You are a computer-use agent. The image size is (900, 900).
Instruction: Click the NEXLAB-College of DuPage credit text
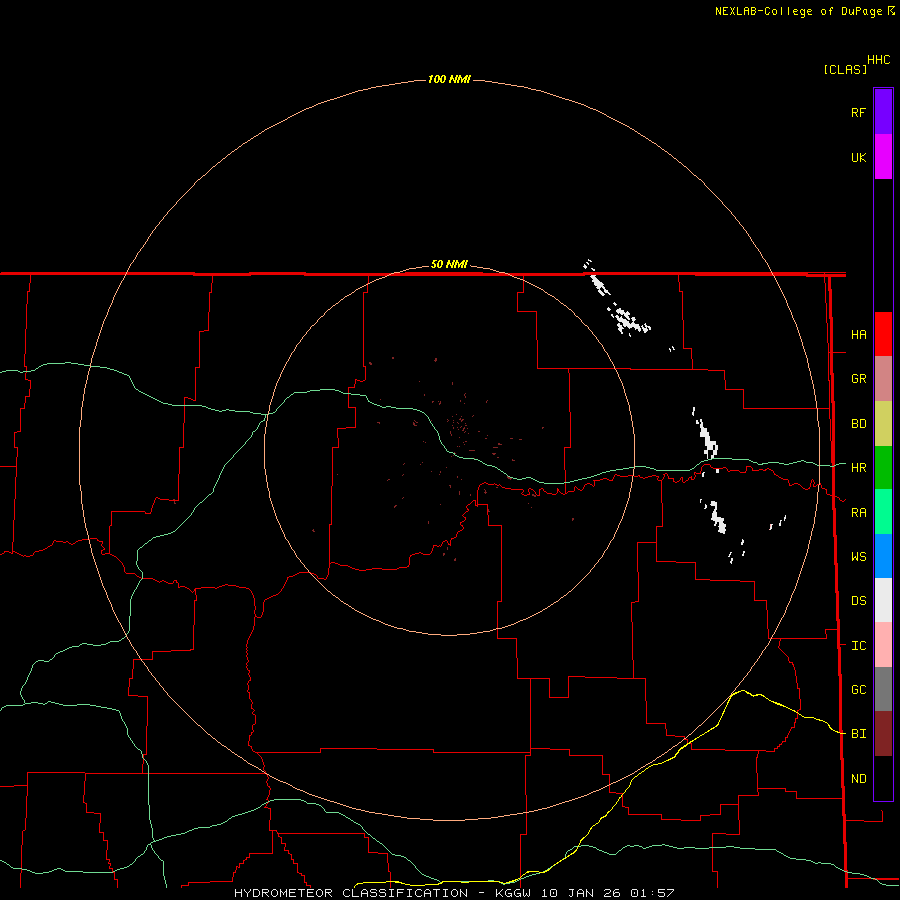[x=798, y=11]
